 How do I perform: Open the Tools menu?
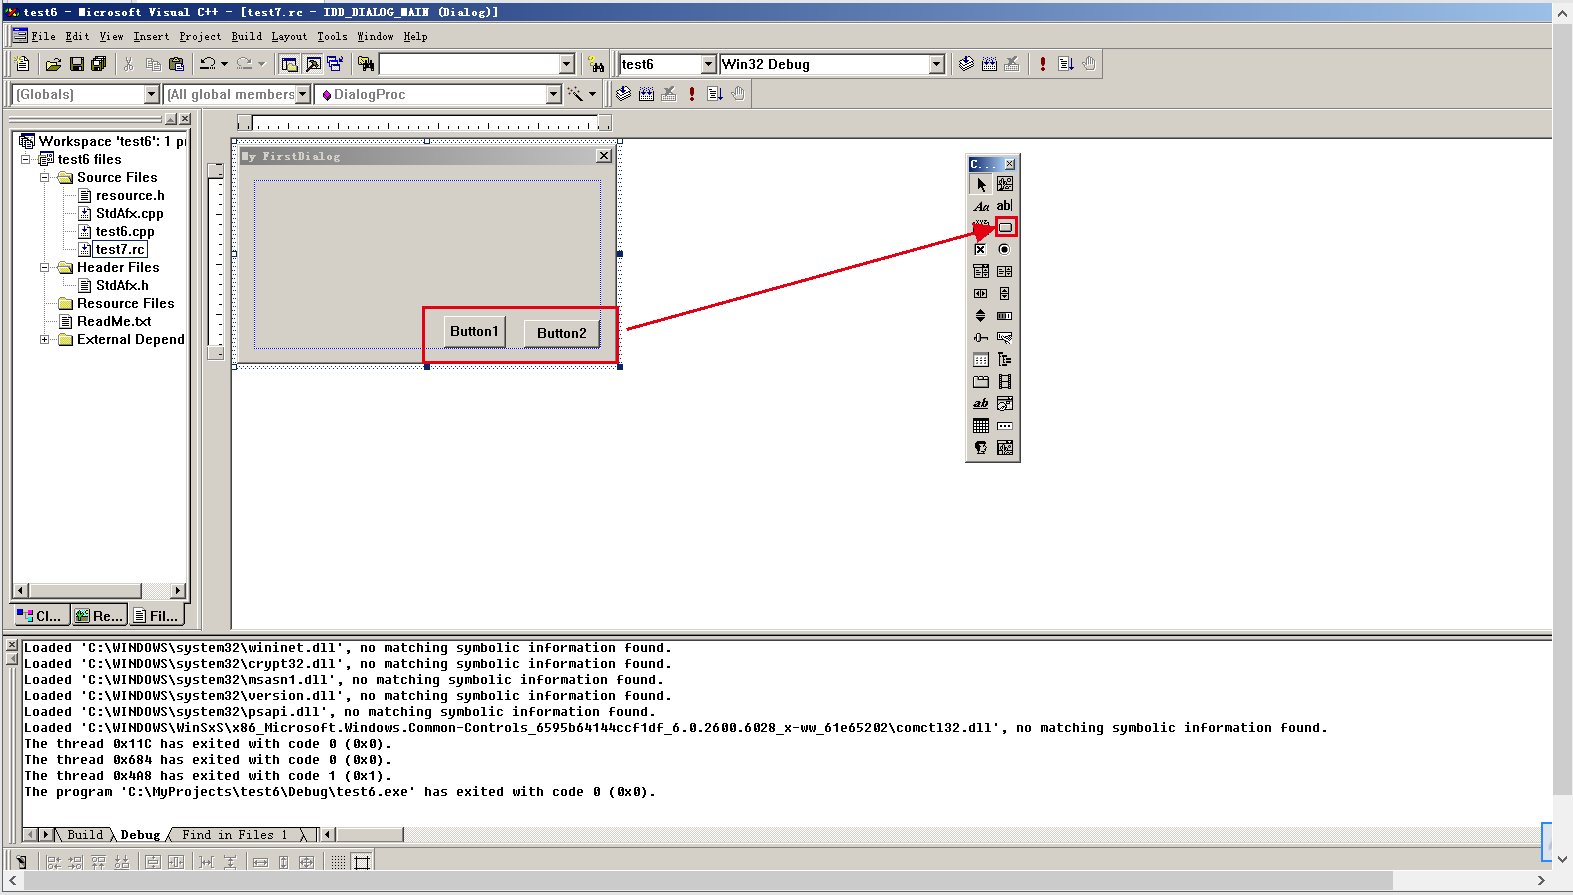(x=332, y=37)
